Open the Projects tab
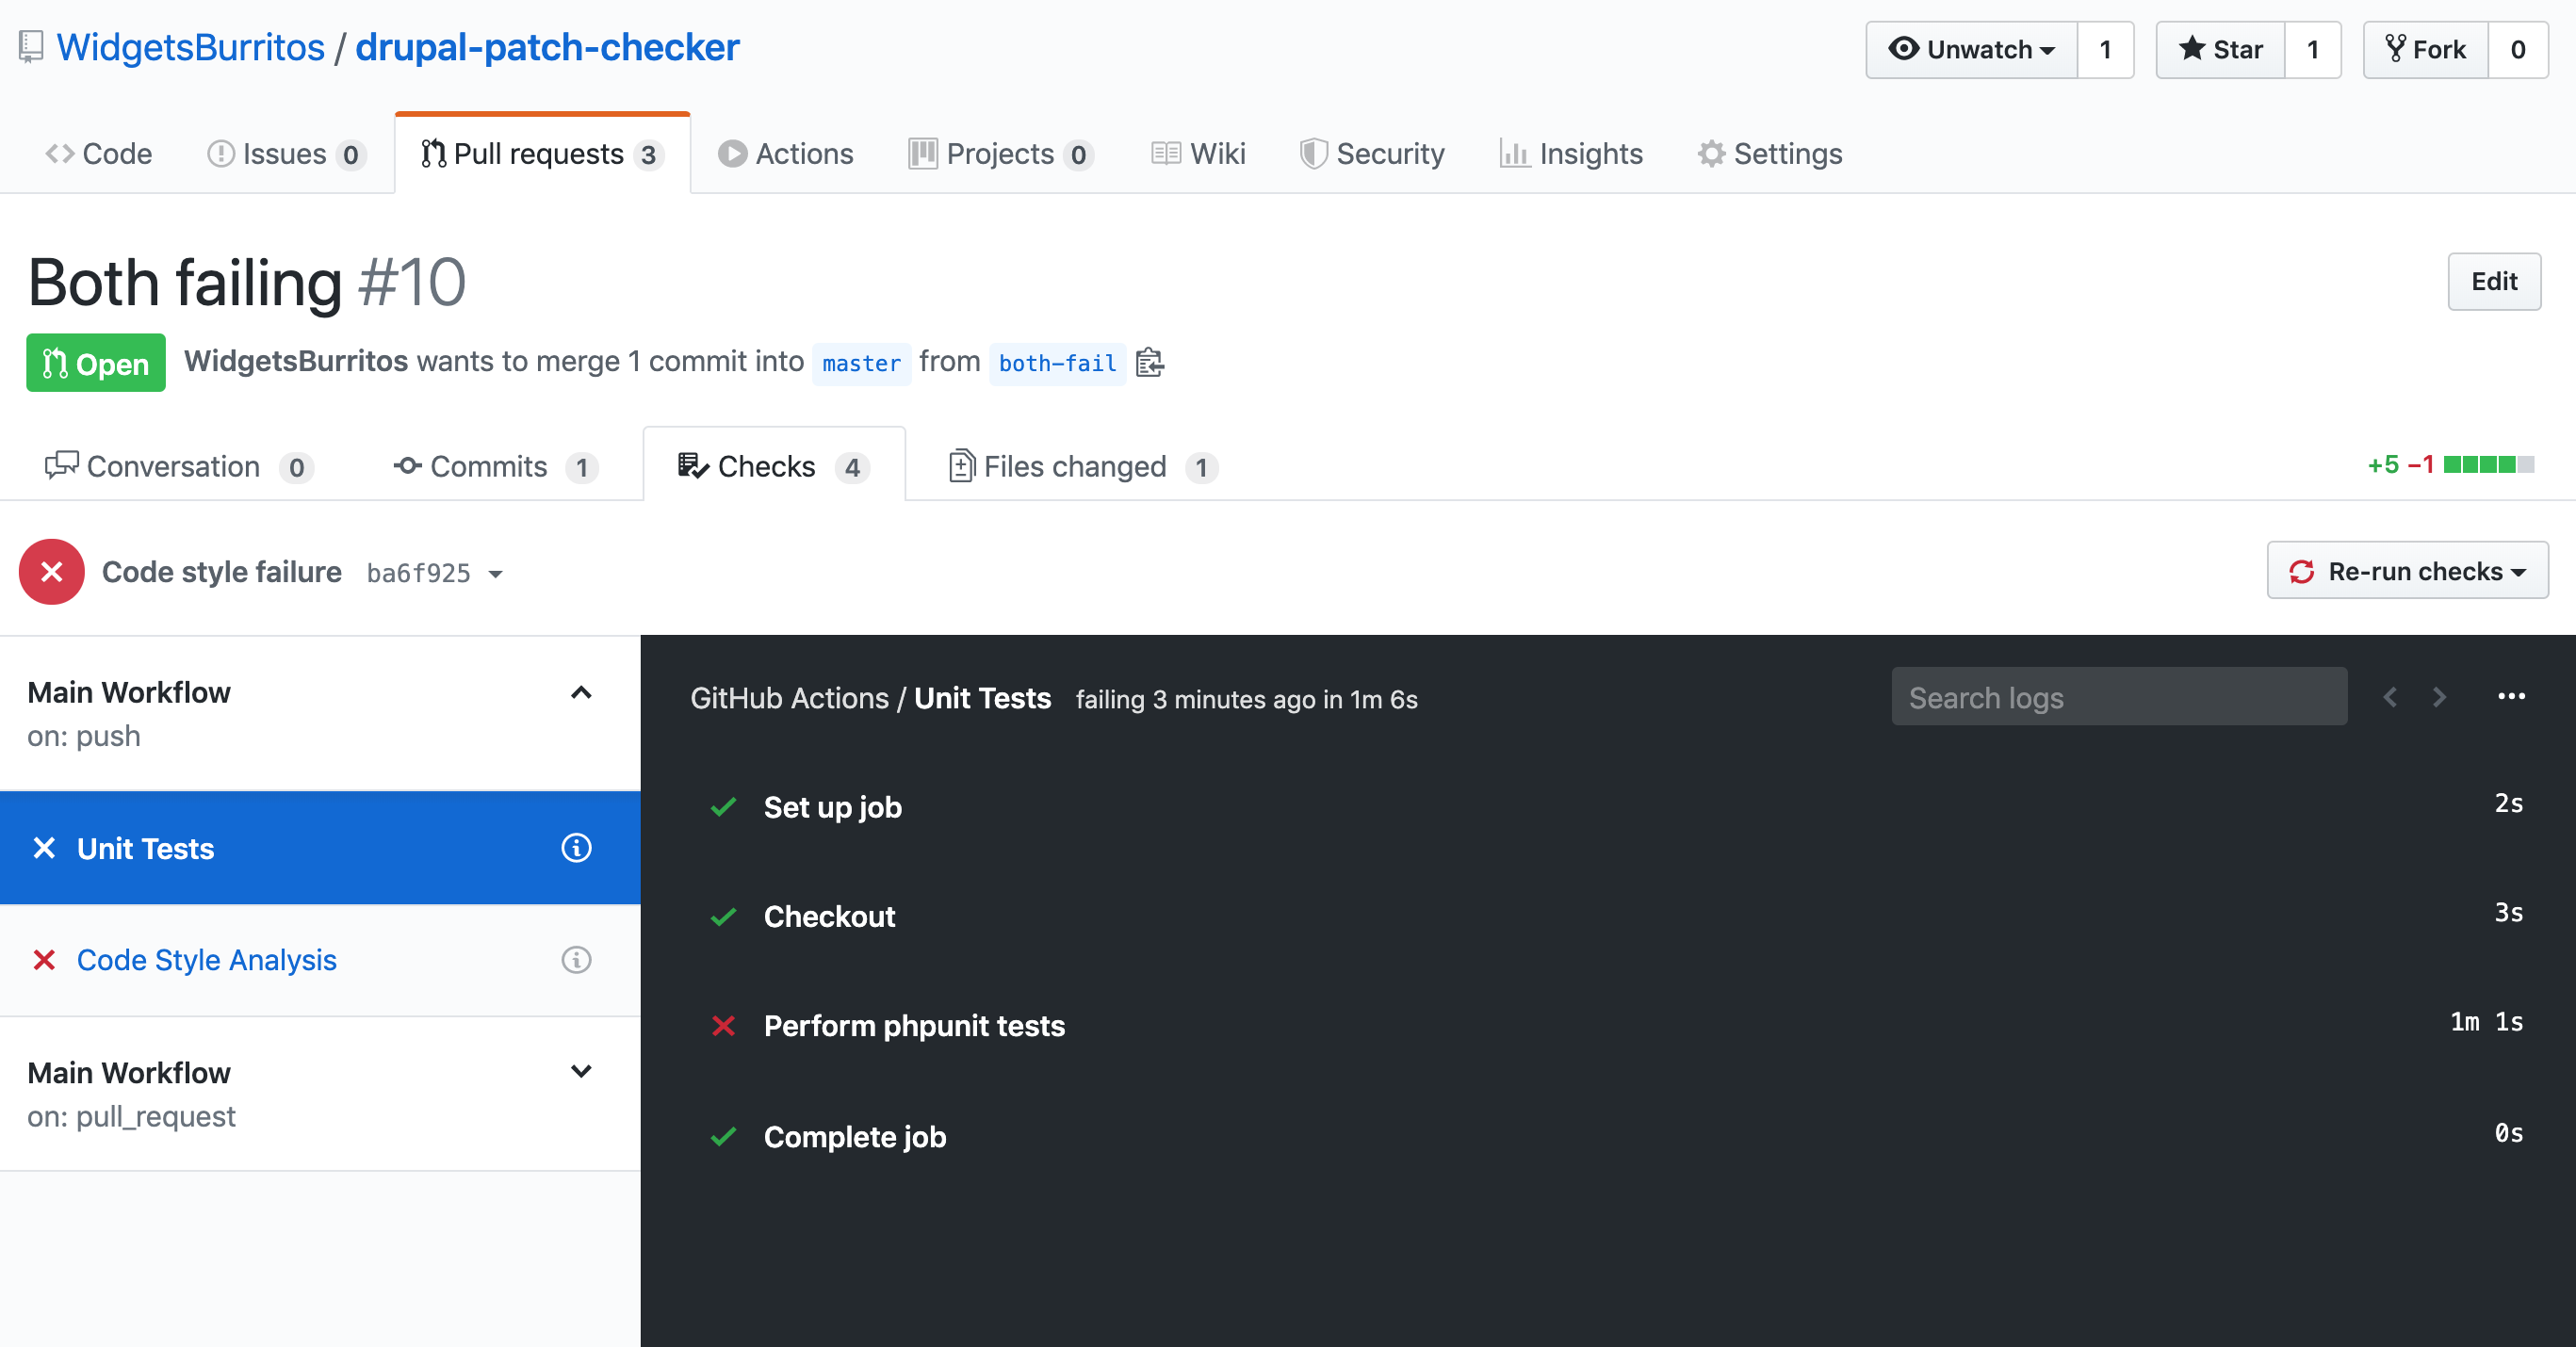 [x=1000, y=154]
